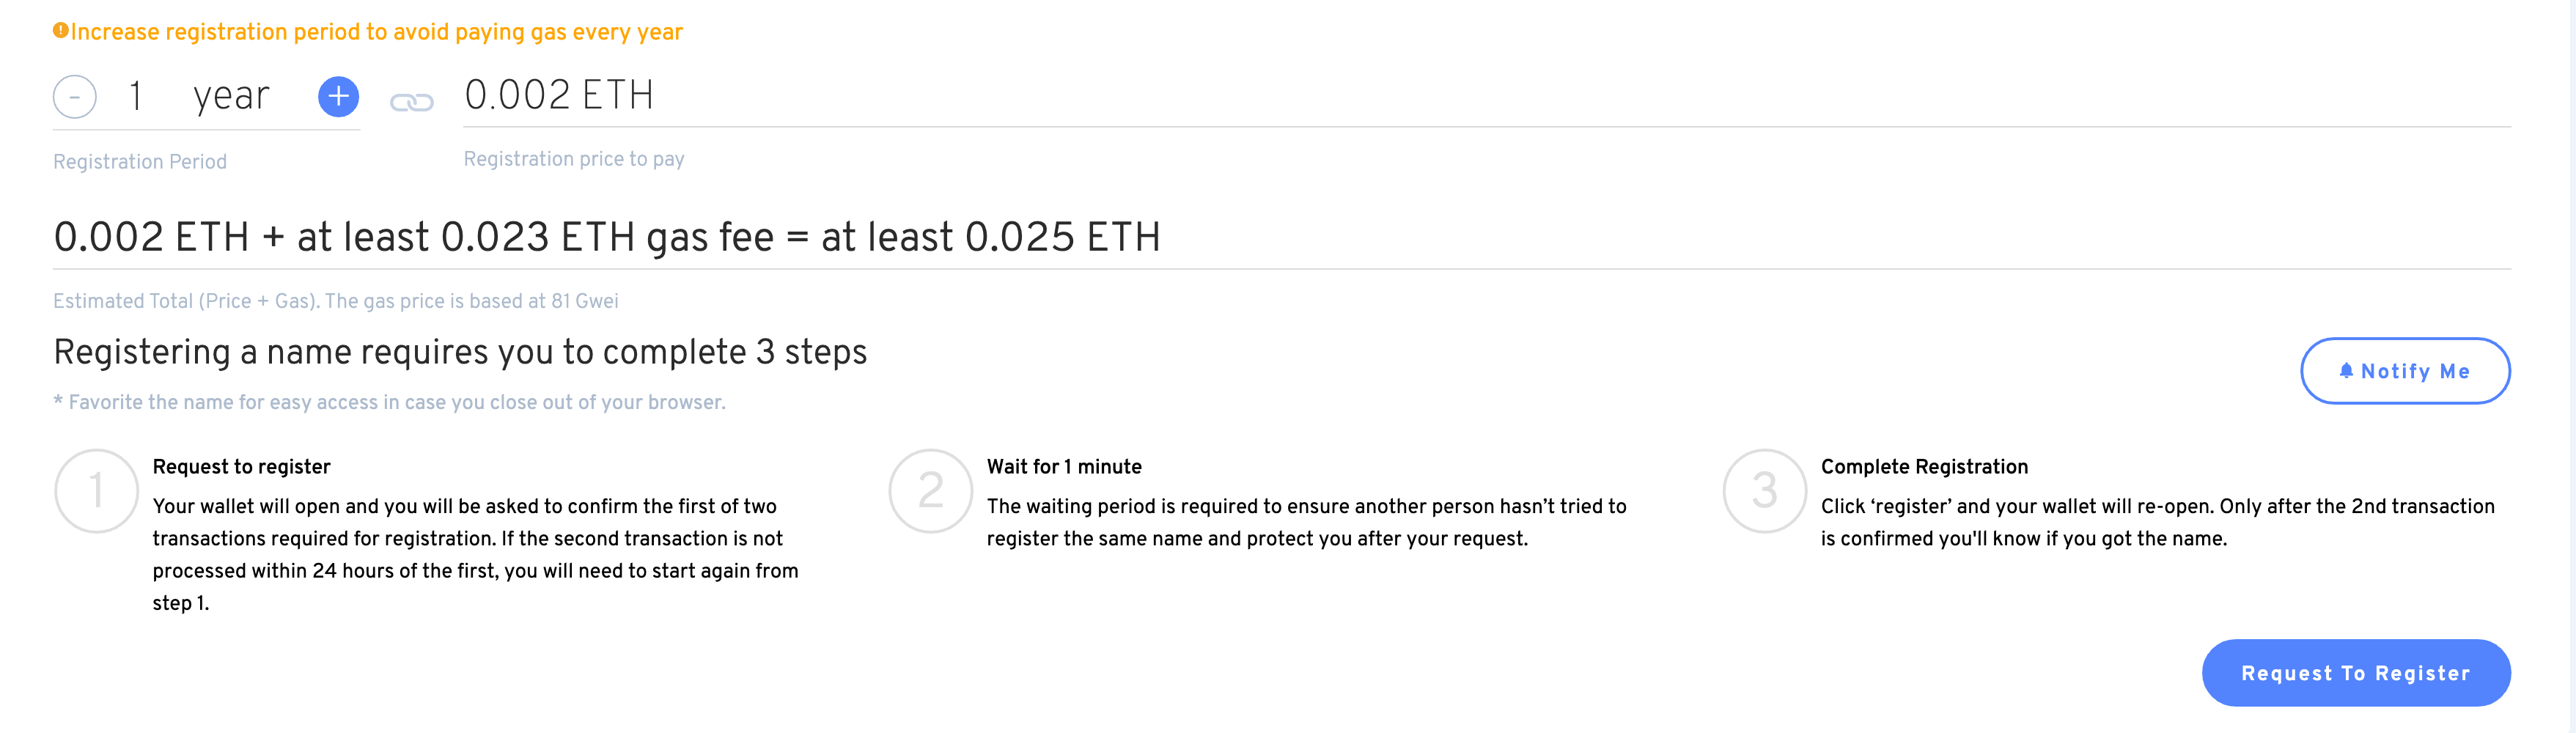Increase registration period with the plus button
The image size is (2576, 733).
pos(338,96)
